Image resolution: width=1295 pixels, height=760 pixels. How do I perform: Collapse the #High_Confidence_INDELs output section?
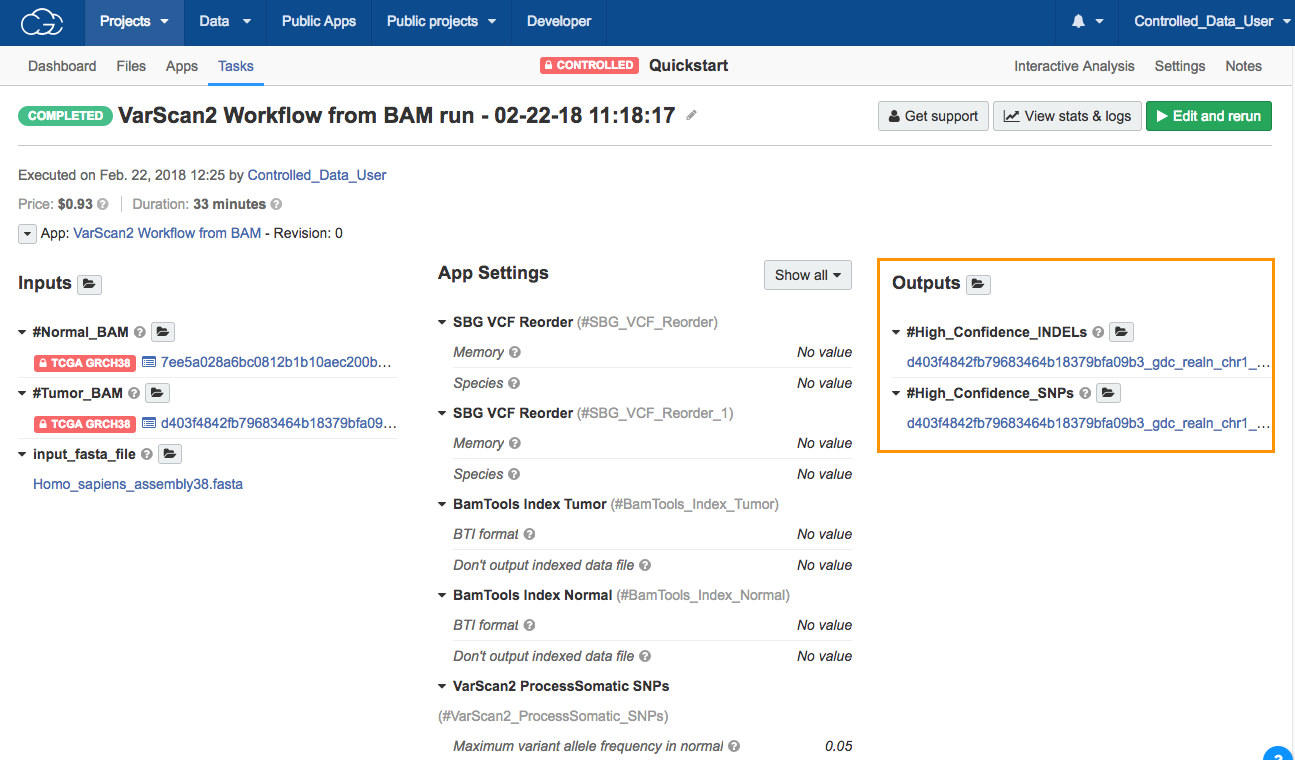point(897,332)
